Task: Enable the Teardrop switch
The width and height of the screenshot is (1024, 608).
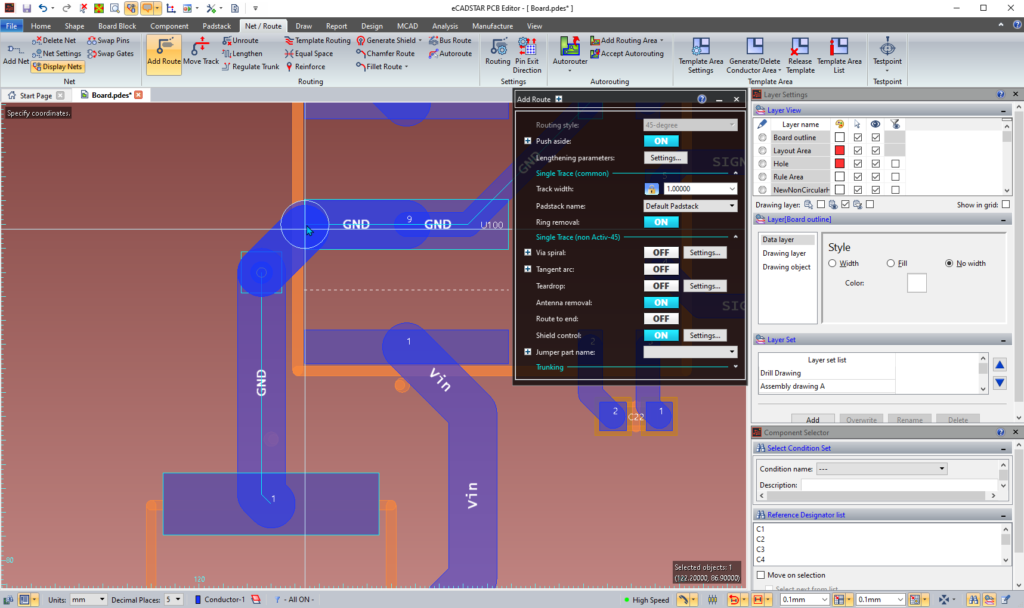Action: coord(661,286)
